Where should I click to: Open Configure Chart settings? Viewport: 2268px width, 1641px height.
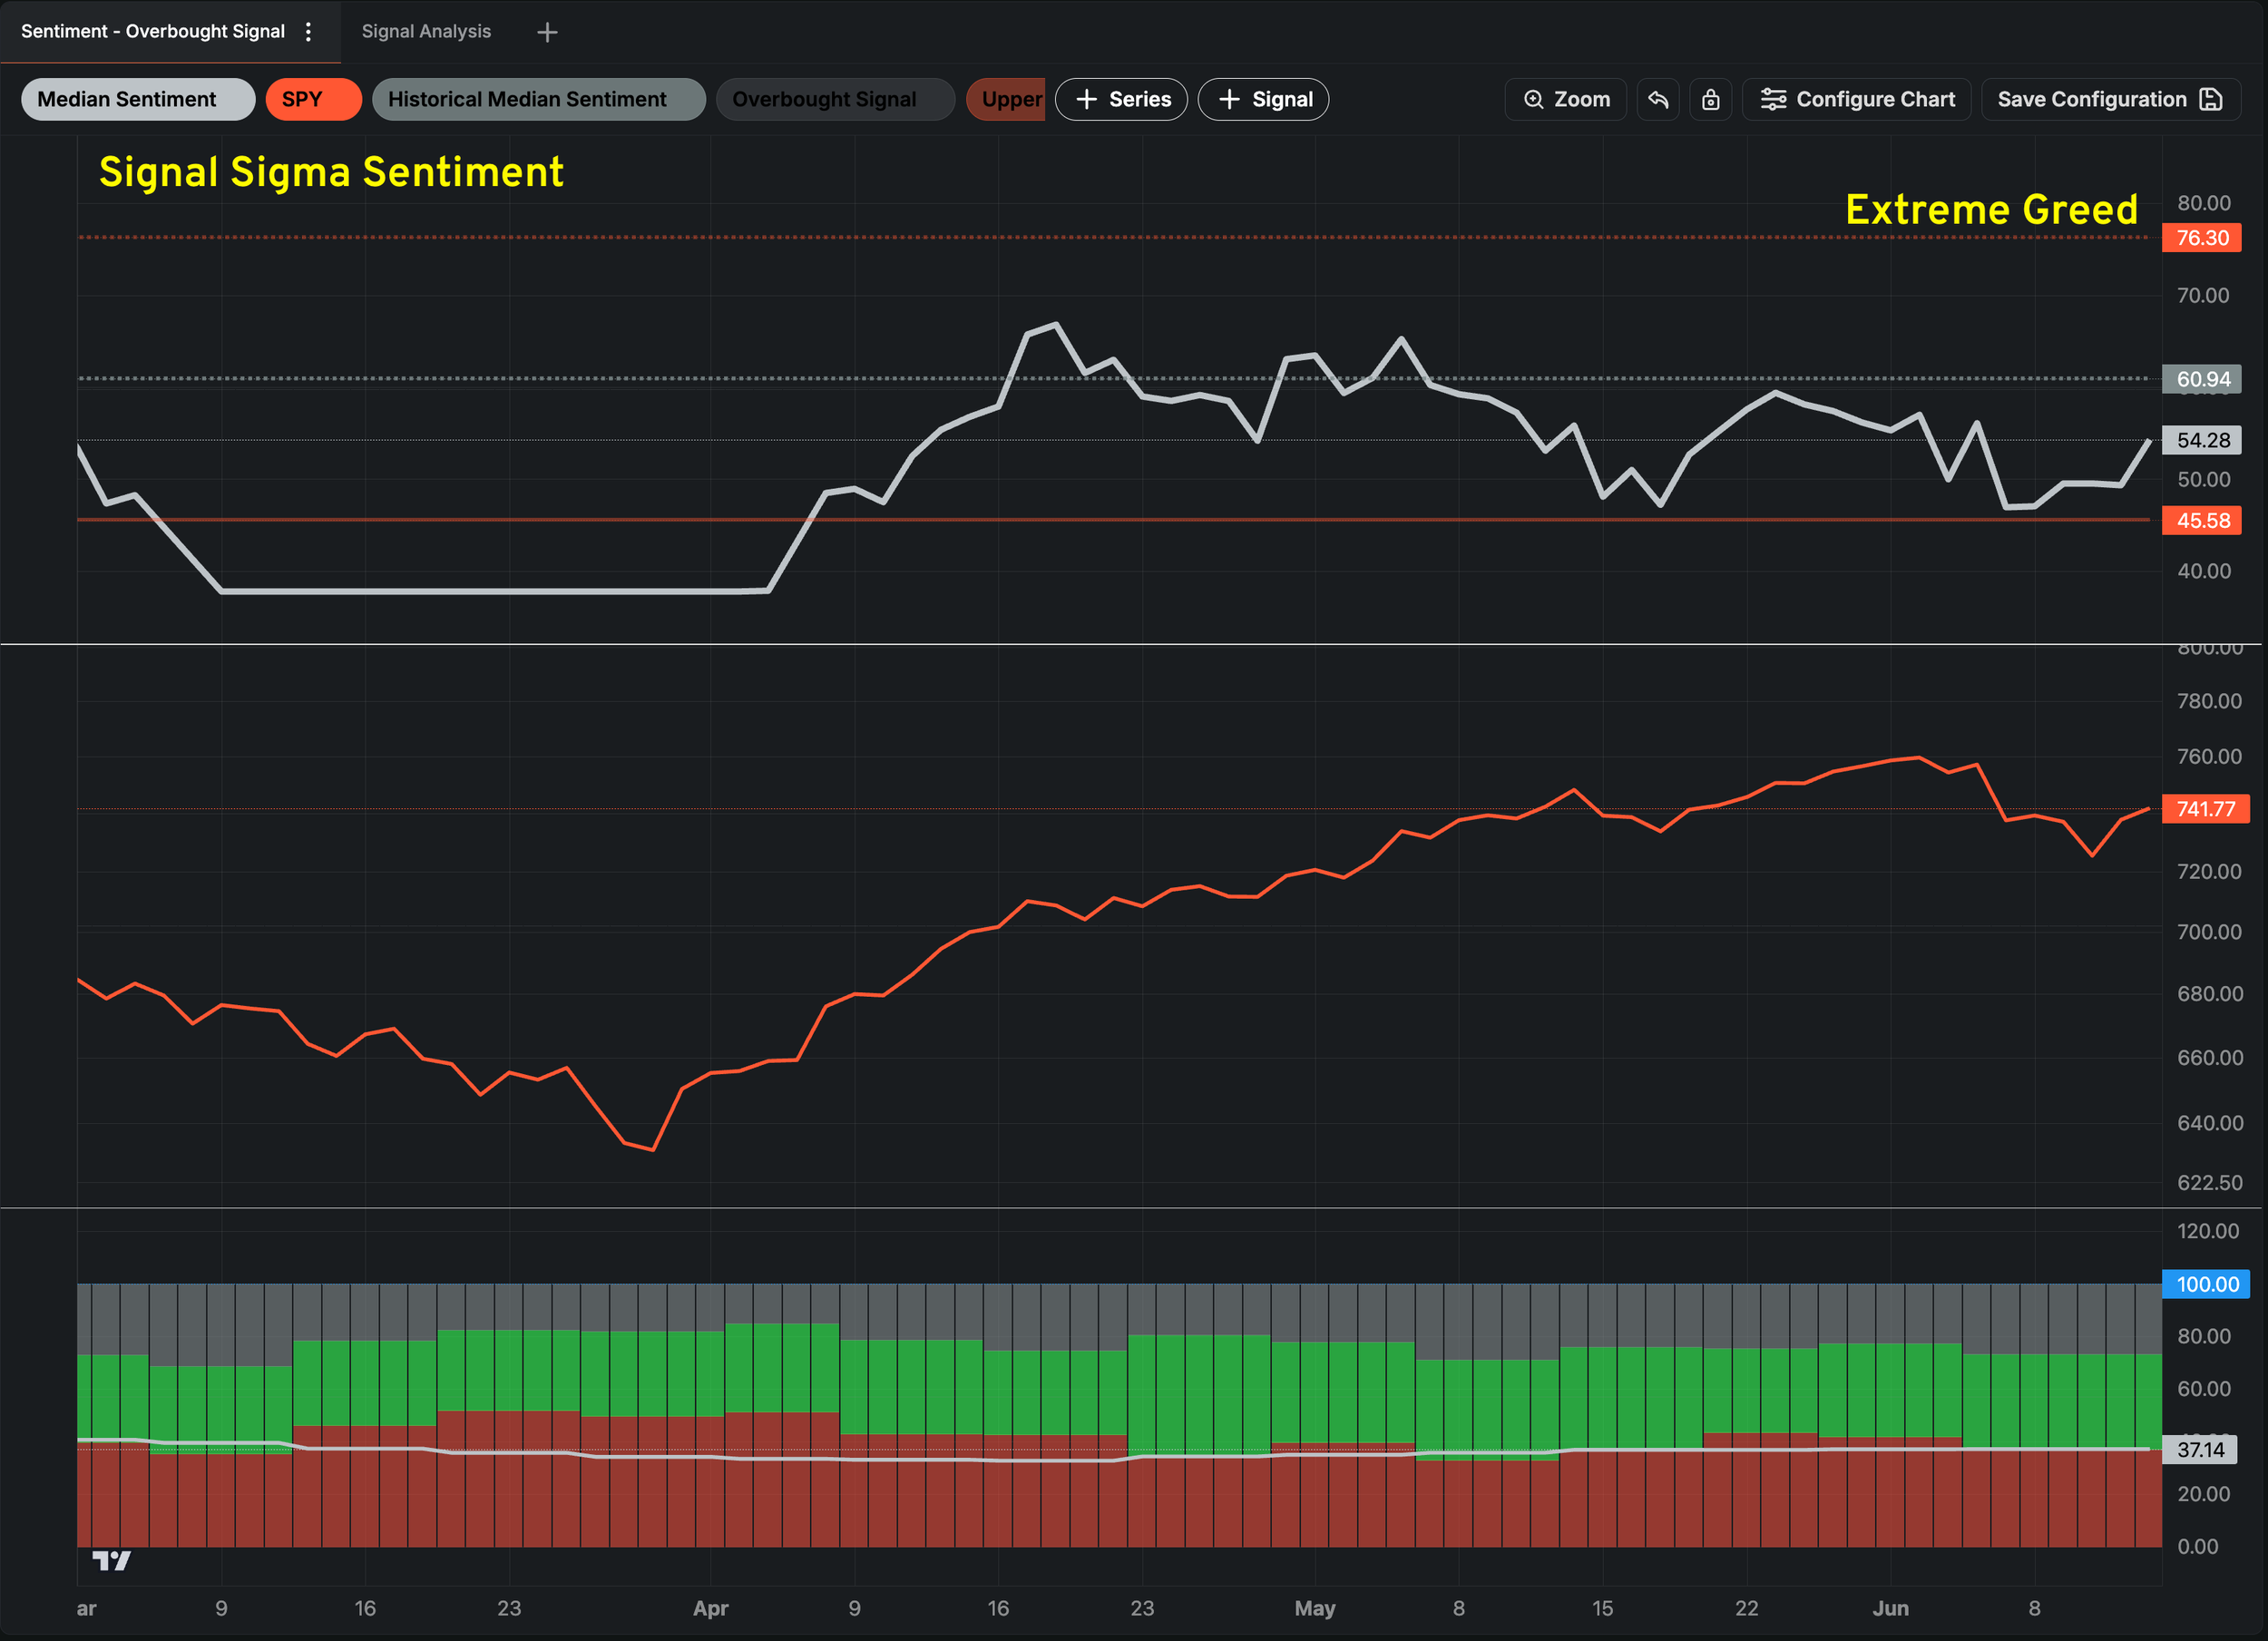1857,99
